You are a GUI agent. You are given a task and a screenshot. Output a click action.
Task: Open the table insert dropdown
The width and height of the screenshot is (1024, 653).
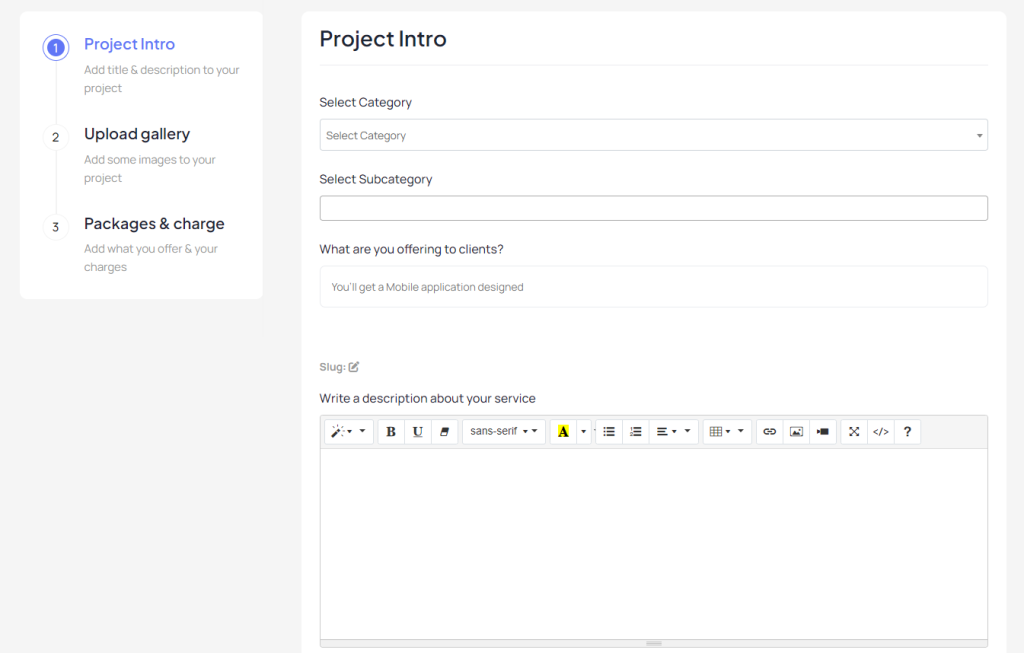coord(727,432)
